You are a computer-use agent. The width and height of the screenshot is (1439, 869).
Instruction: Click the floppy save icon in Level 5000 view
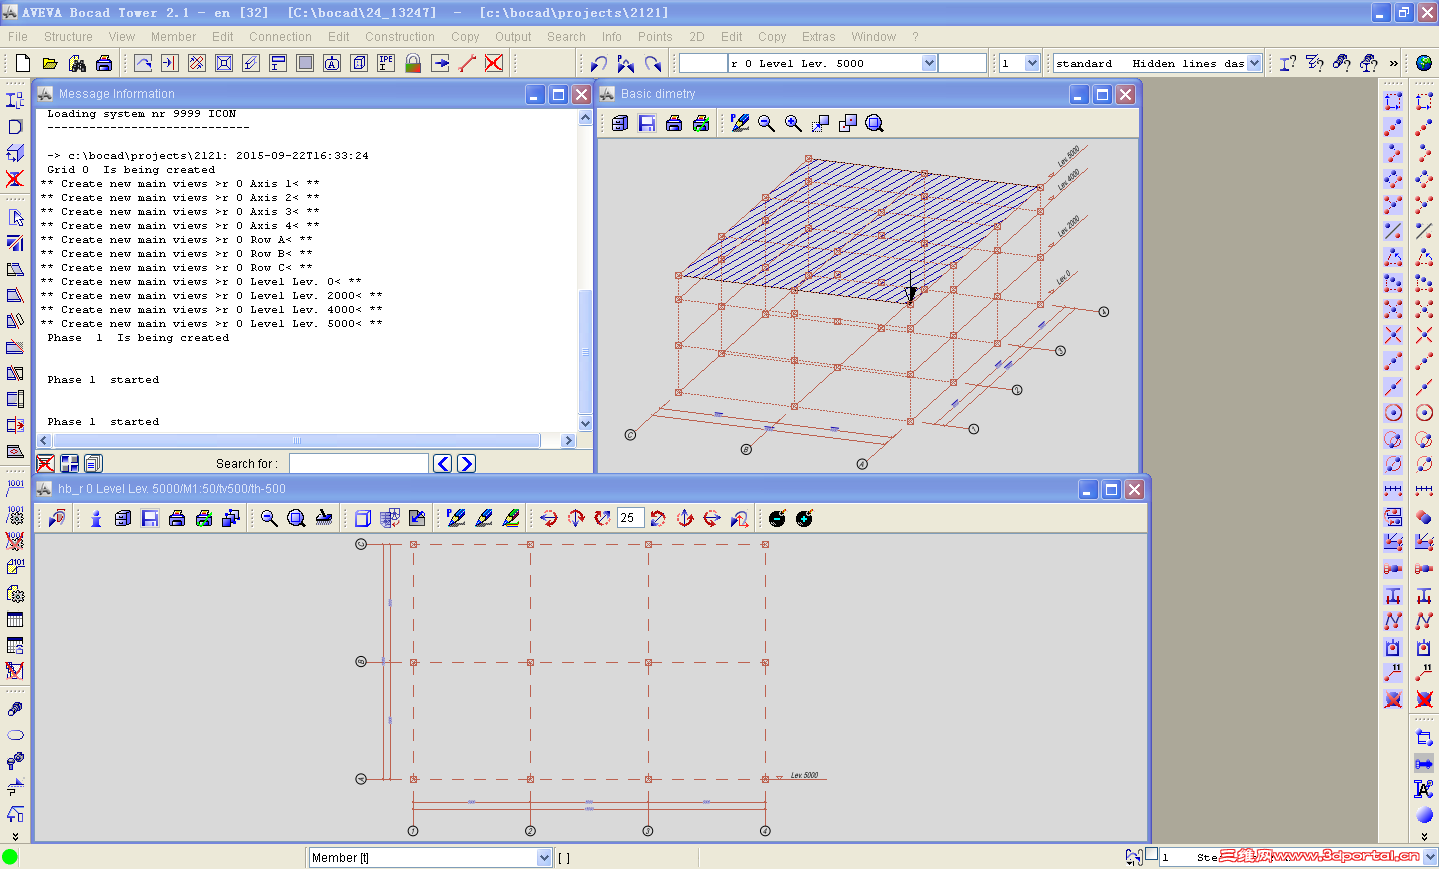coord(150,518)
